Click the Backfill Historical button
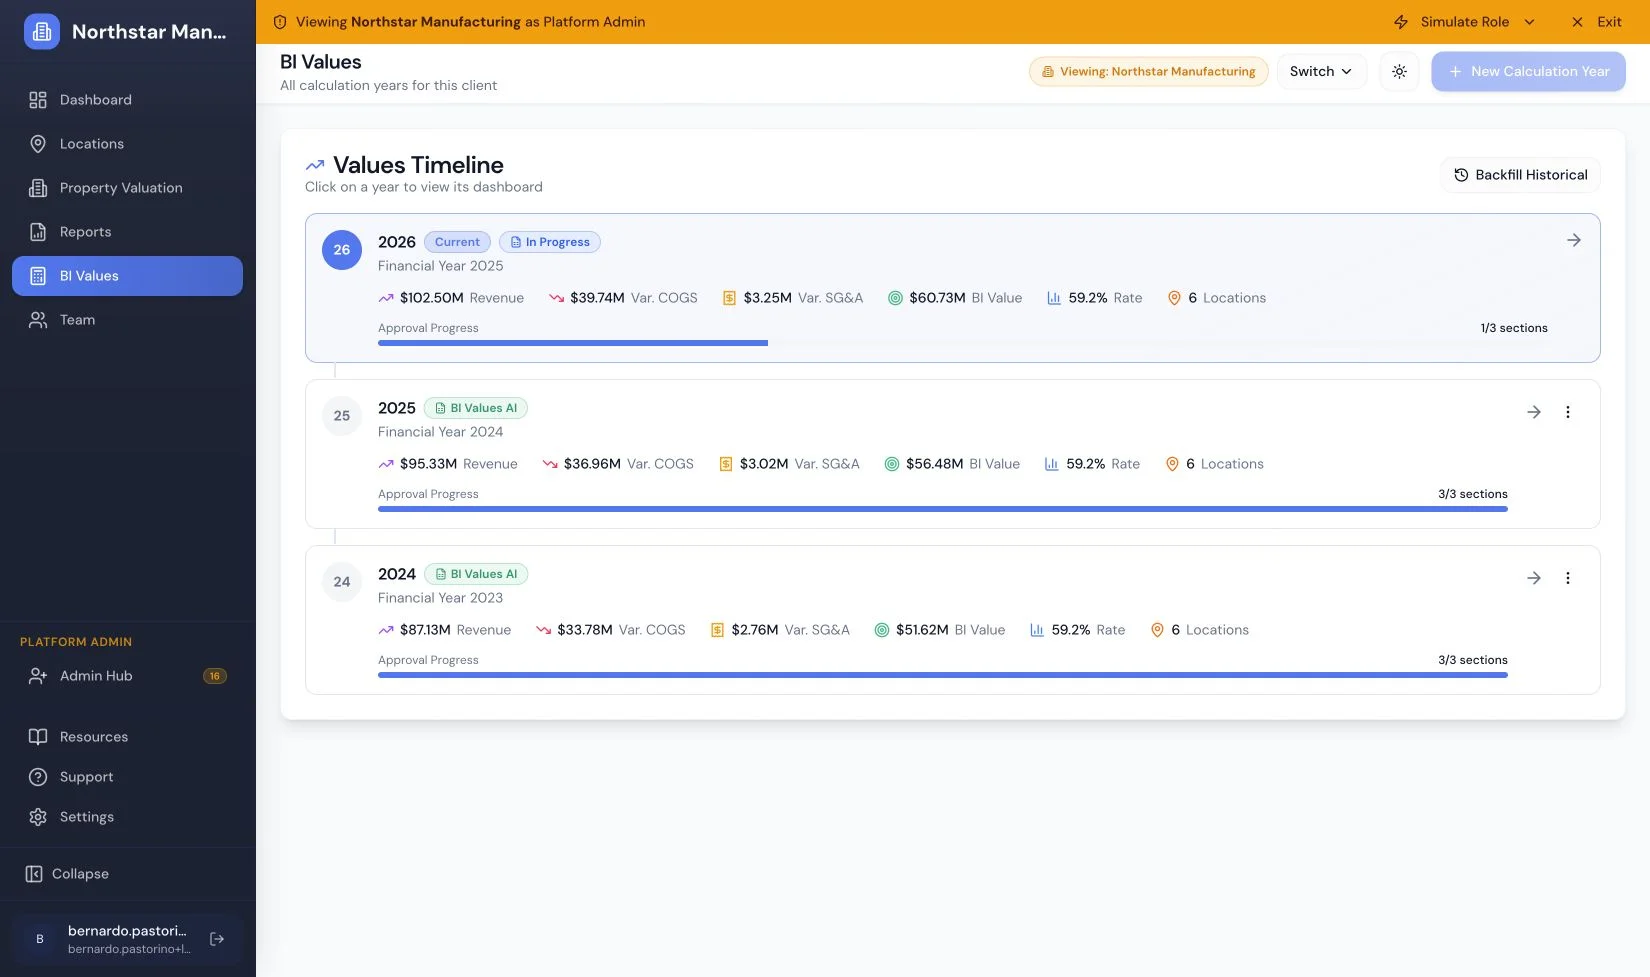1650x977 pixels. tap(1520, 175)
